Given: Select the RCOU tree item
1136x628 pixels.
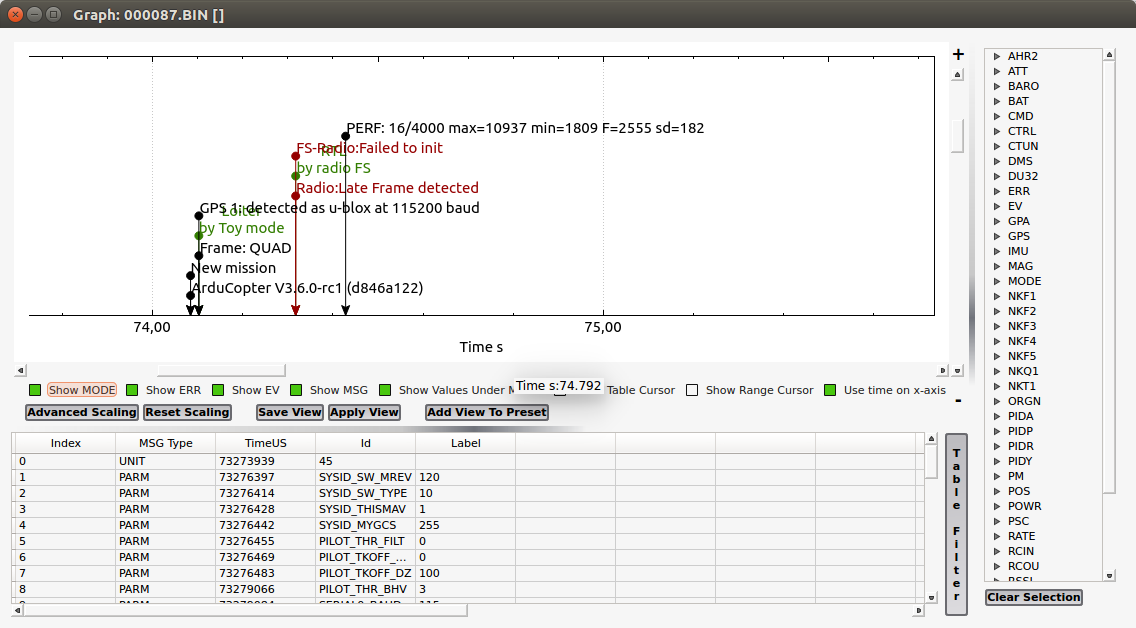Looking at the screenshot, I should tap(1023, 566).
